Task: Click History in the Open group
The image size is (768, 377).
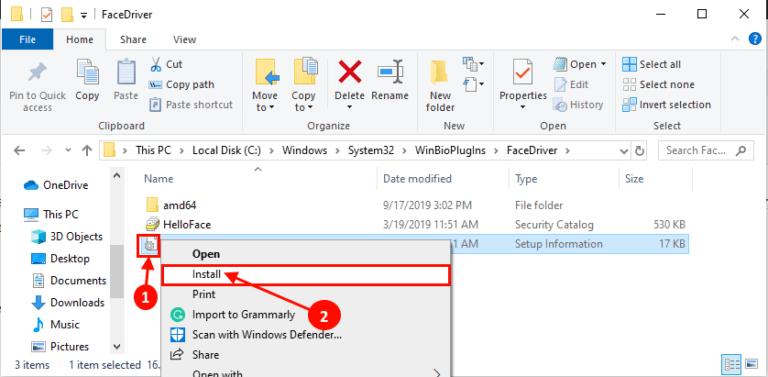Action: click(578, 105)
